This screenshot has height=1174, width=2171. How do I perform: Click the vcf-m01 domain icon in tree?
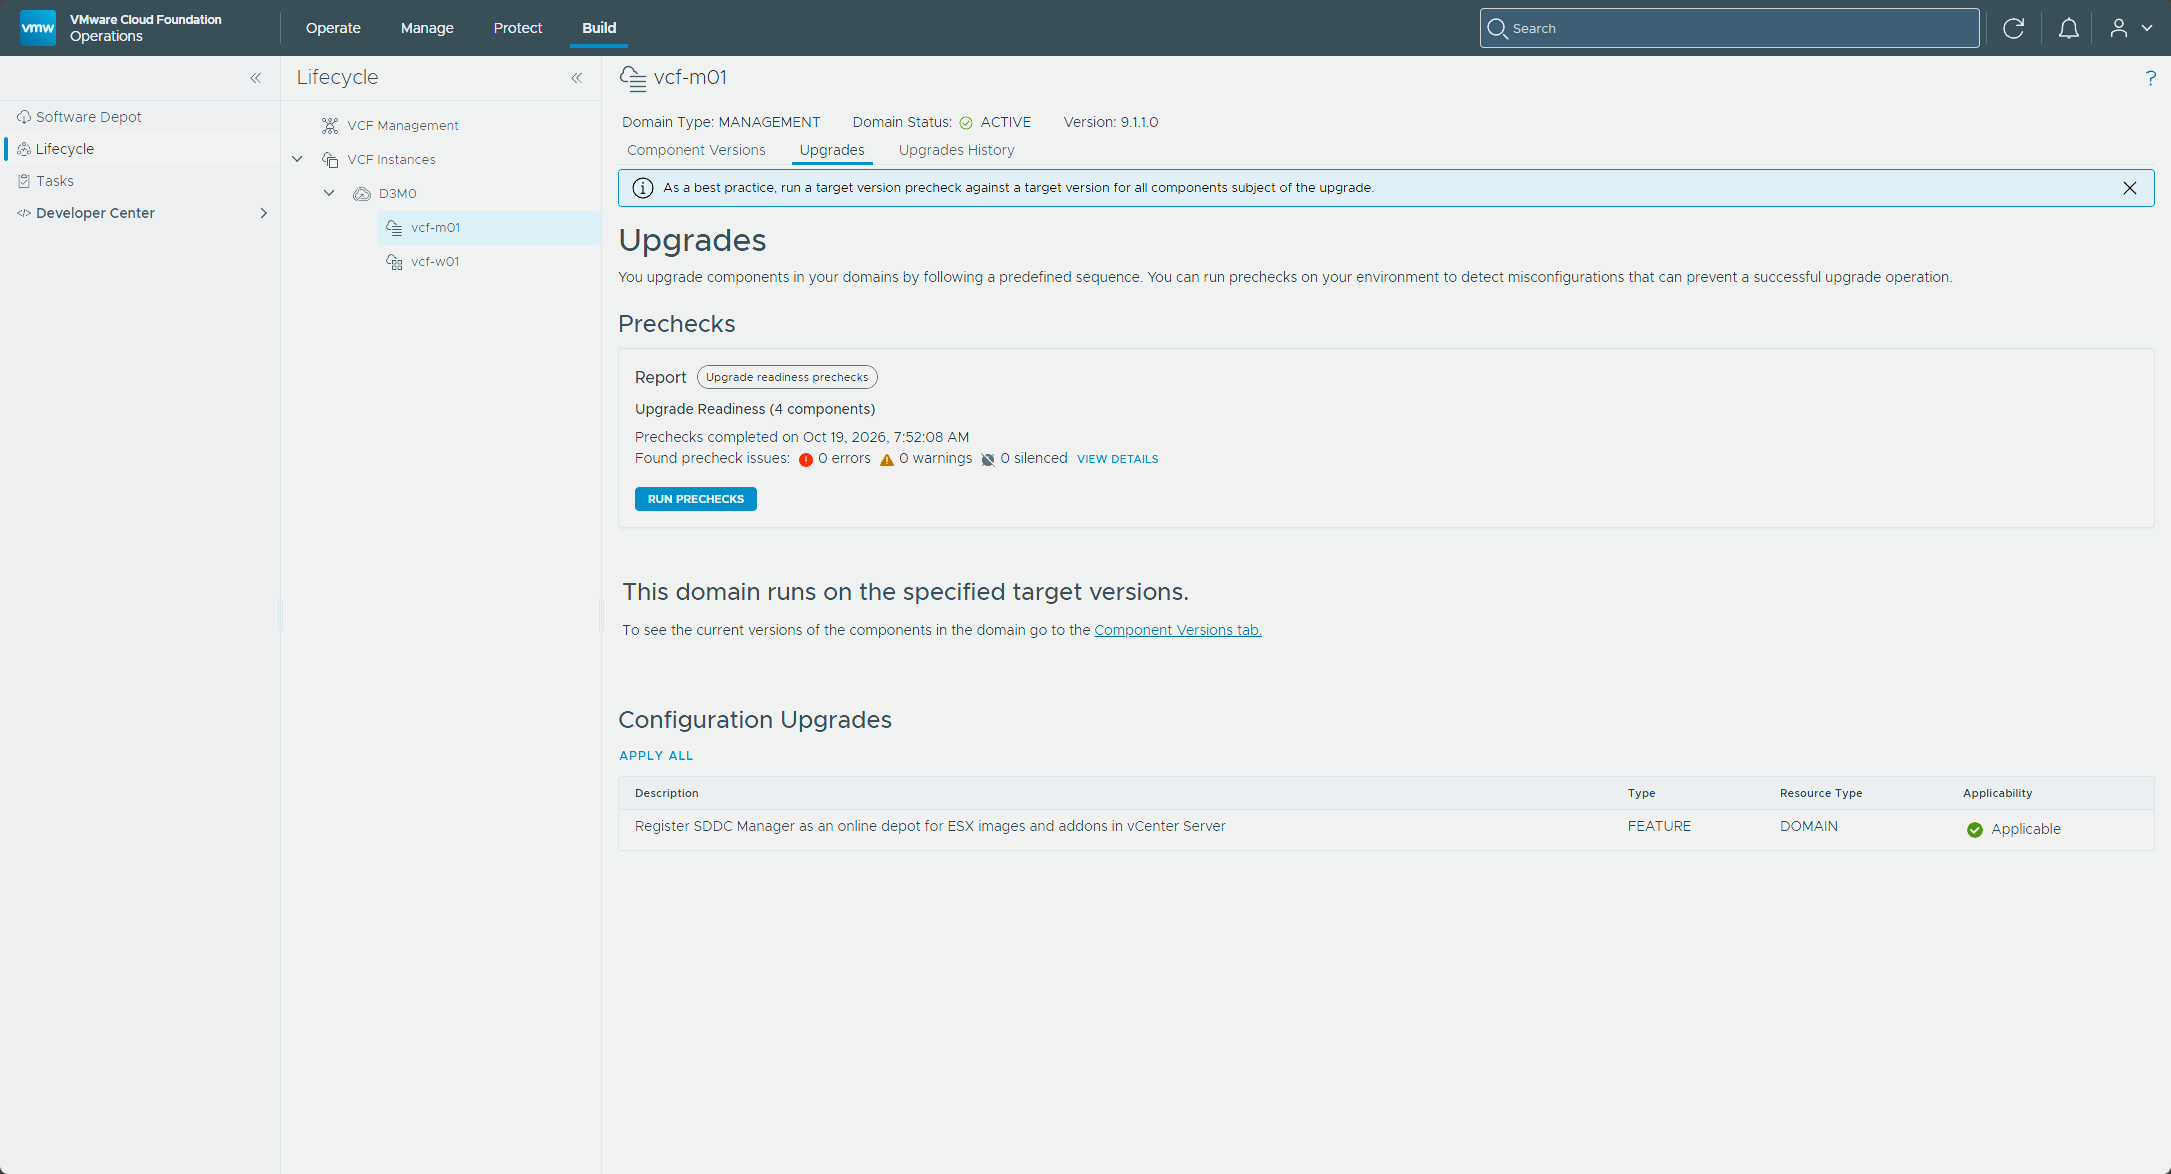[394, 228]
